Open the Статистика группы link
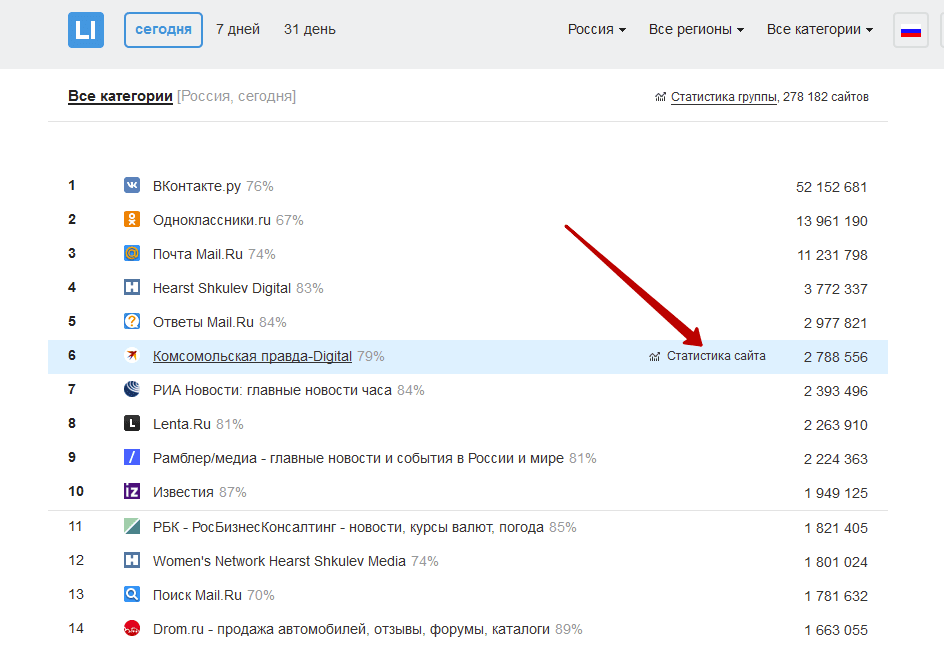 723,97
